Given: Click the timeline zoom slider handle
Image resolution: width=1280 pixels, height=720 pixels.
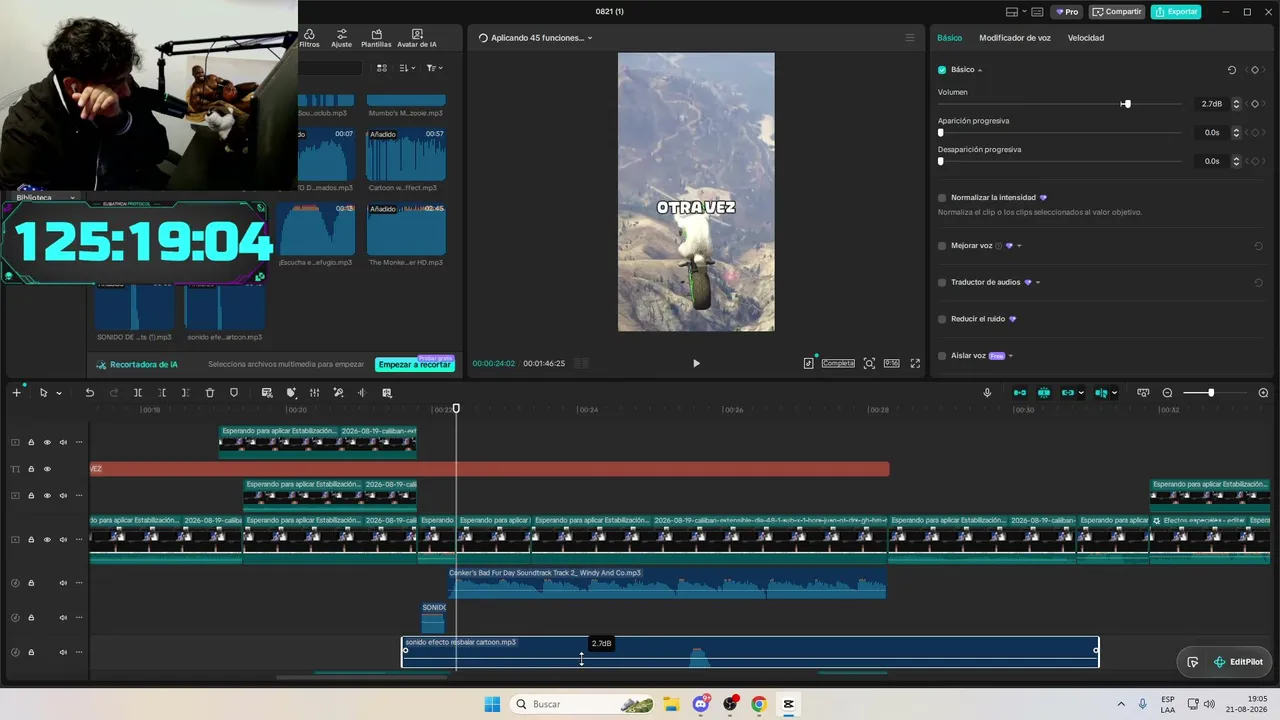Looking at the screenshot, I should (1211, 393).
